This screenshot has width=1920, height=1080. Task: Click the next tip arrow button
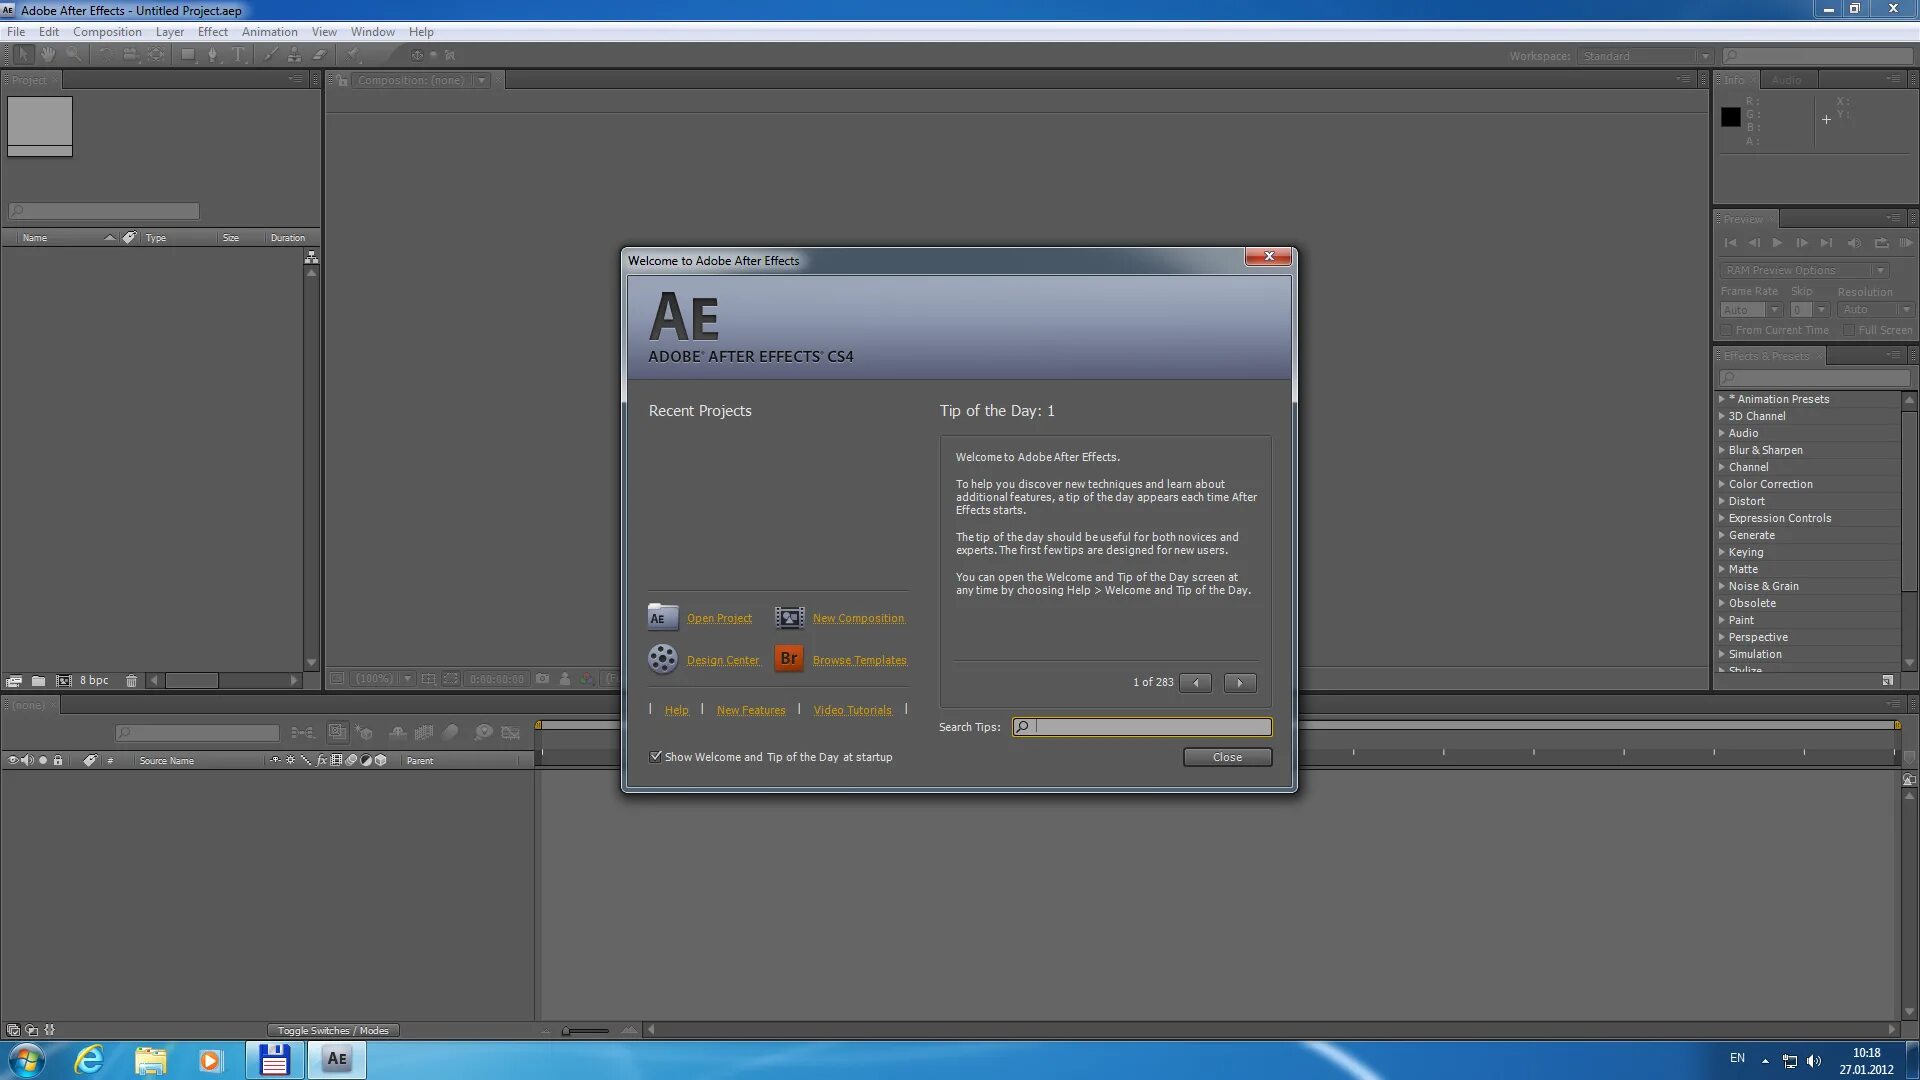pyautogui.click(x=1240, y=683)
